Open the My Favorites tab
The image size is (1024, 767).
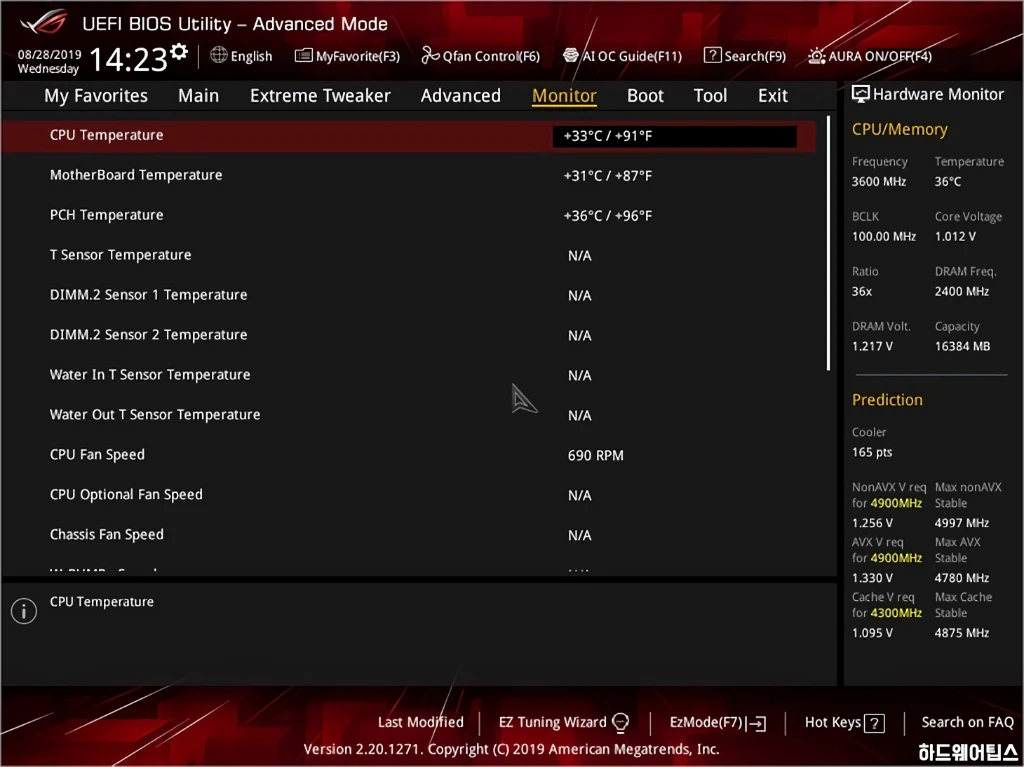point(96,96)
